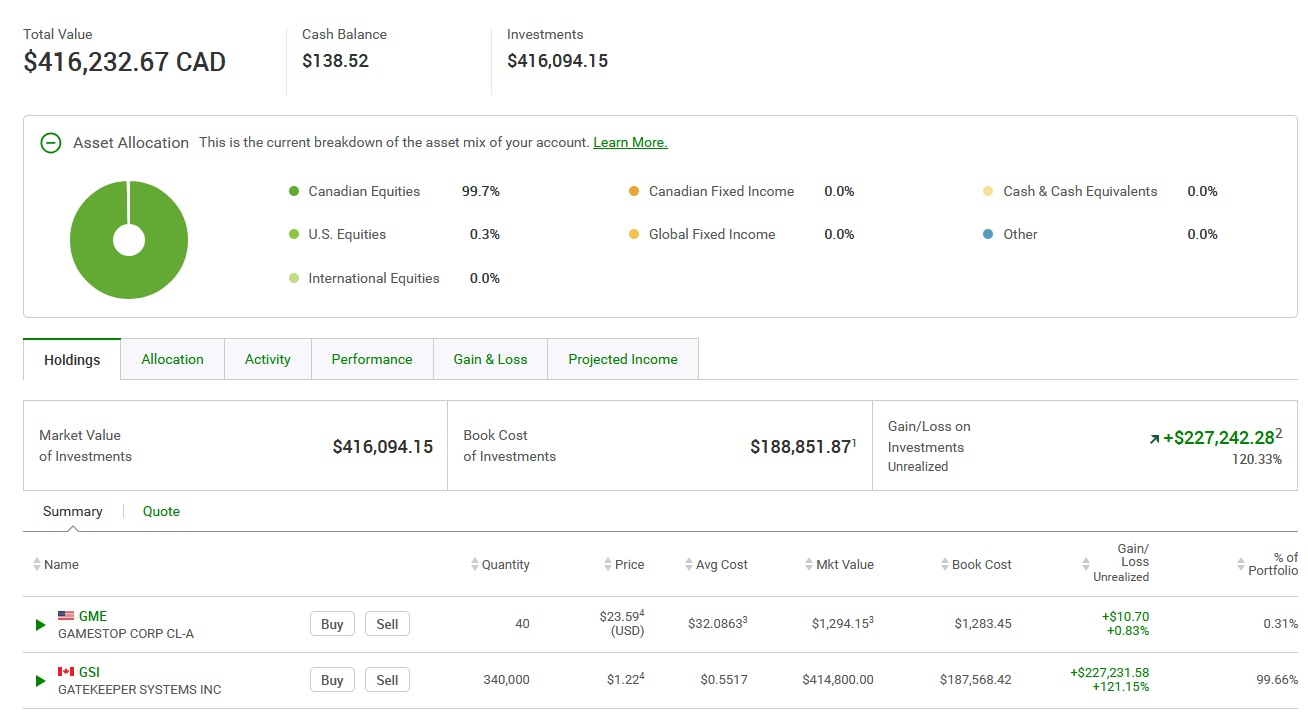Open the Learn More link
Screen dimensions: 1308x717
coord(630,143)
